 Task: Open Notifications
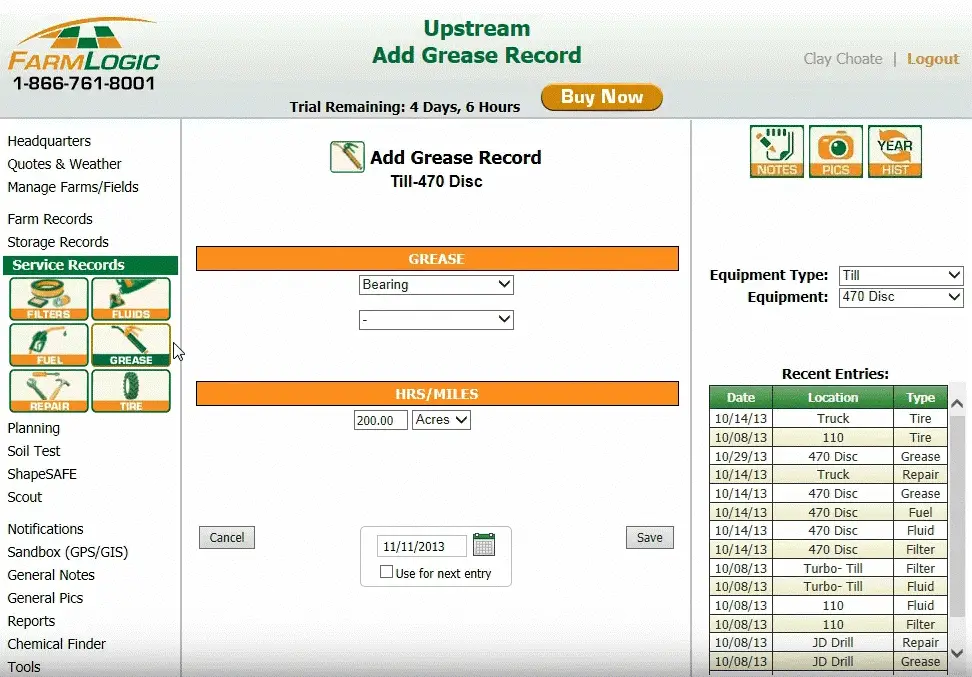pyautogui.click(x=45, y=529)
